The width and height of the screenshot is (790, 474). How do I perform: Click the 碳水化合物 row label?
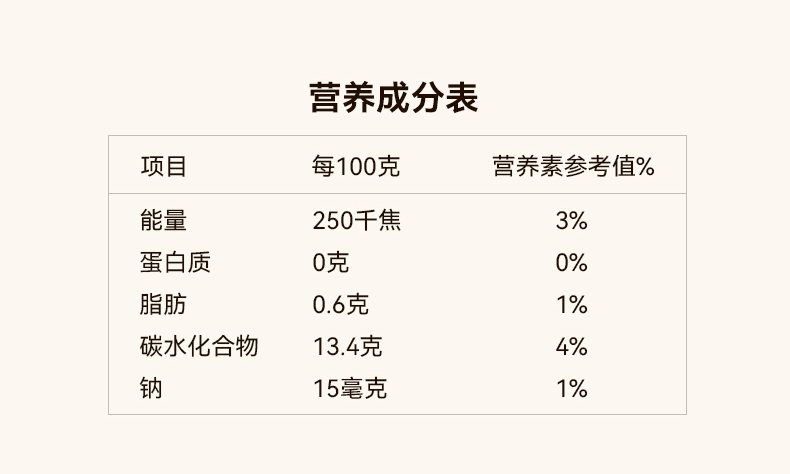tap(200, 347)
